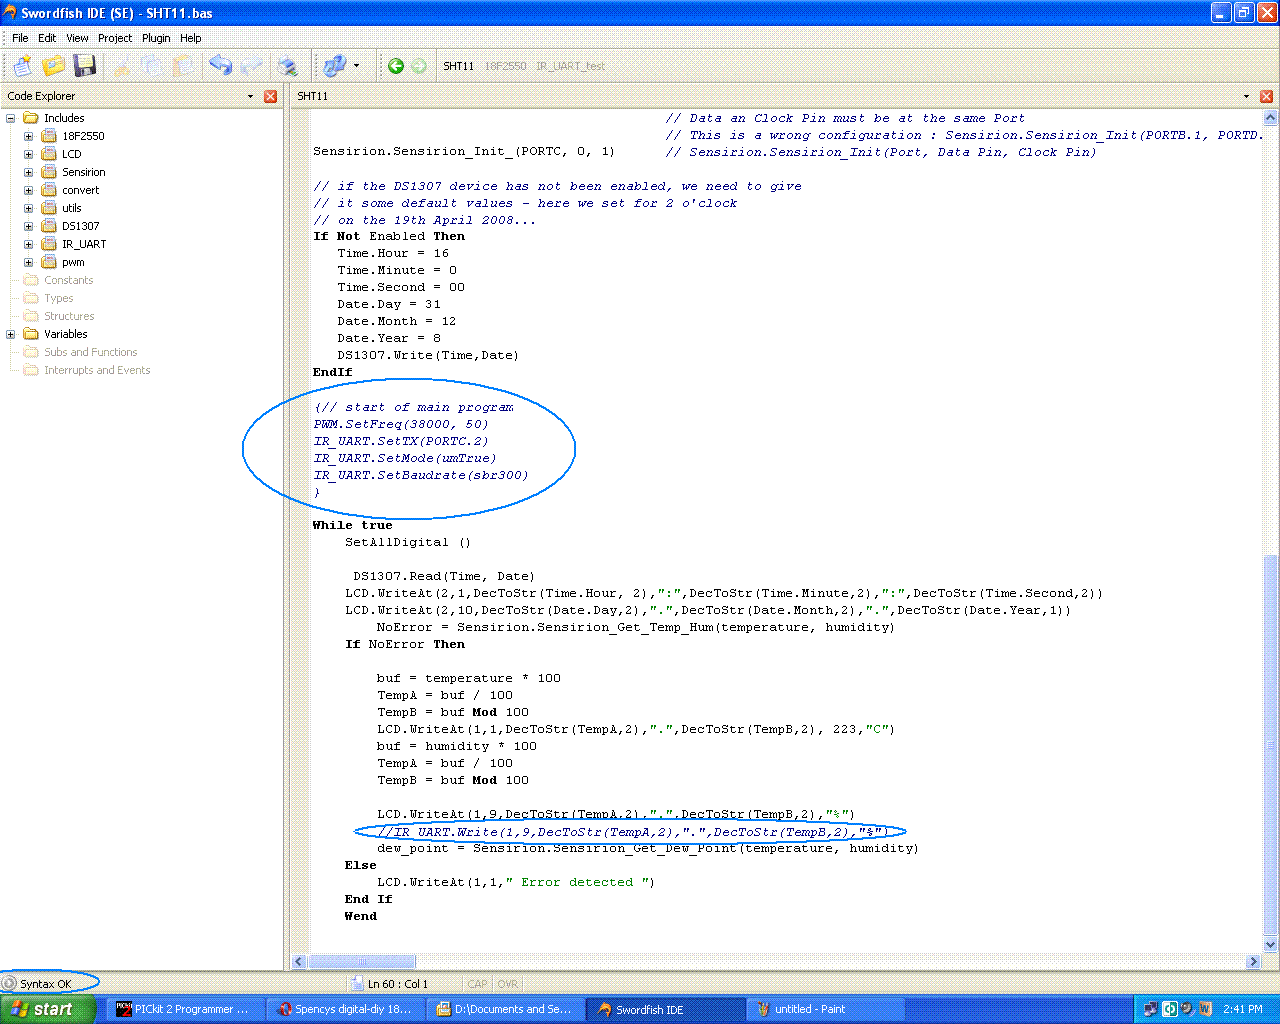The image size is (1280, 1024).
Task: Click the Copy toolbar icon
Action: [x=153, y=66]
